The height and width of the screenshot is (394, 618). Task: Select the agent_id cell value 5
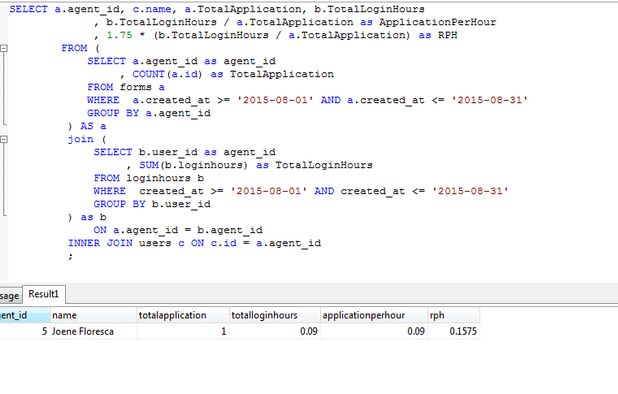pos(24,331)
